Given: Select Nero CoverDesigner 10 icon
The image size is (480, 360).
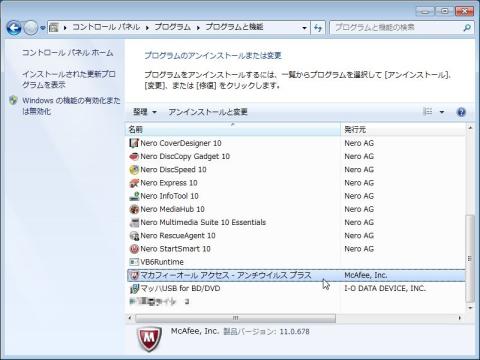Looking at the screenshot, I should coord(134,143).
